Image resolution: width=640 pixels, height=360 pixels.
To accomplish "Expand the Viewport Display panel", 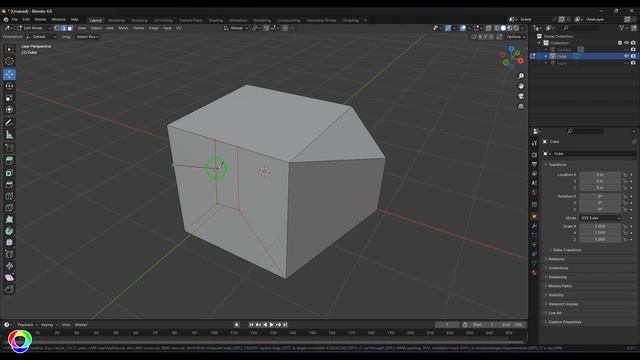I will pyautogui.click(x=563, y=304).
